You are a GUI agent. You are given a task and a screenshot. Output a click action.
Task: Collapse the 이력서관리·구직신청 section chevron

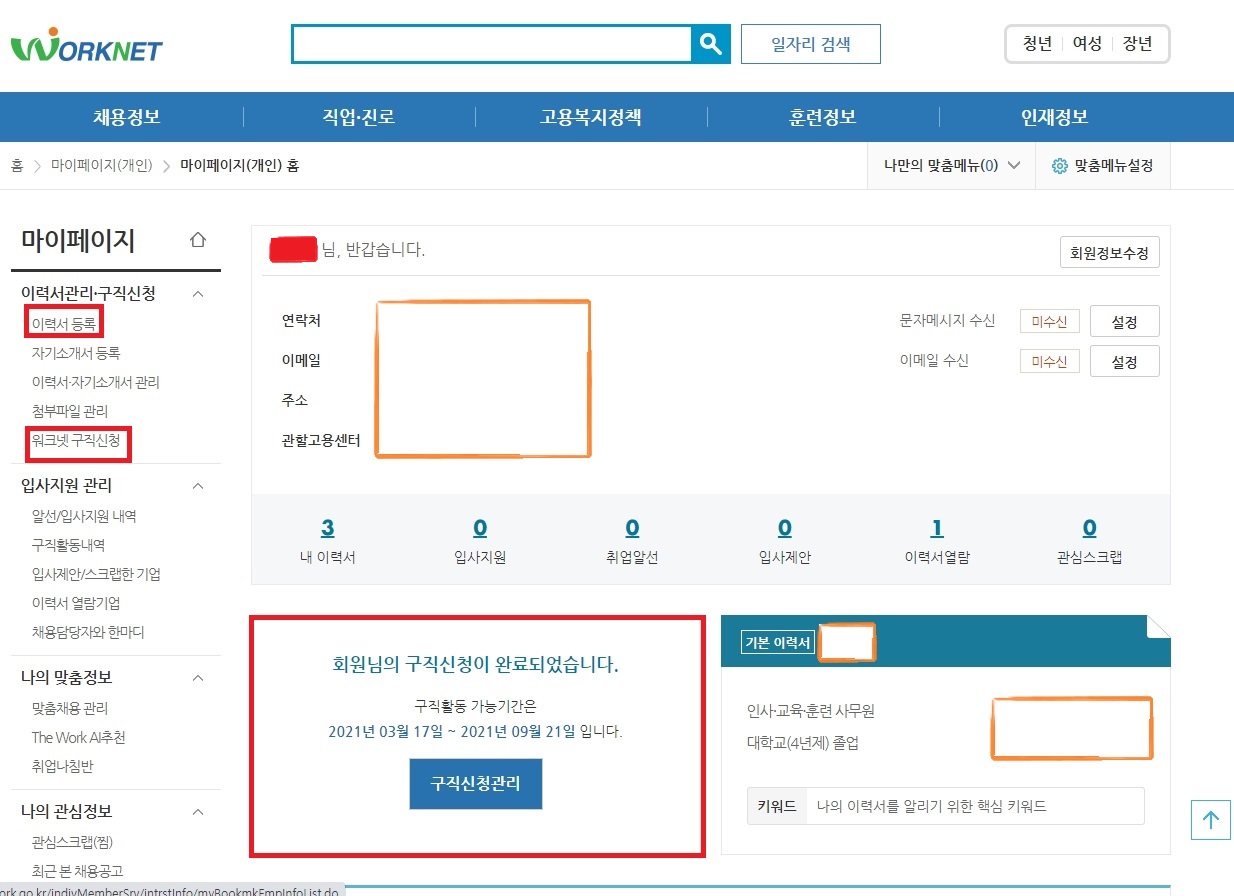coord(198,294)
